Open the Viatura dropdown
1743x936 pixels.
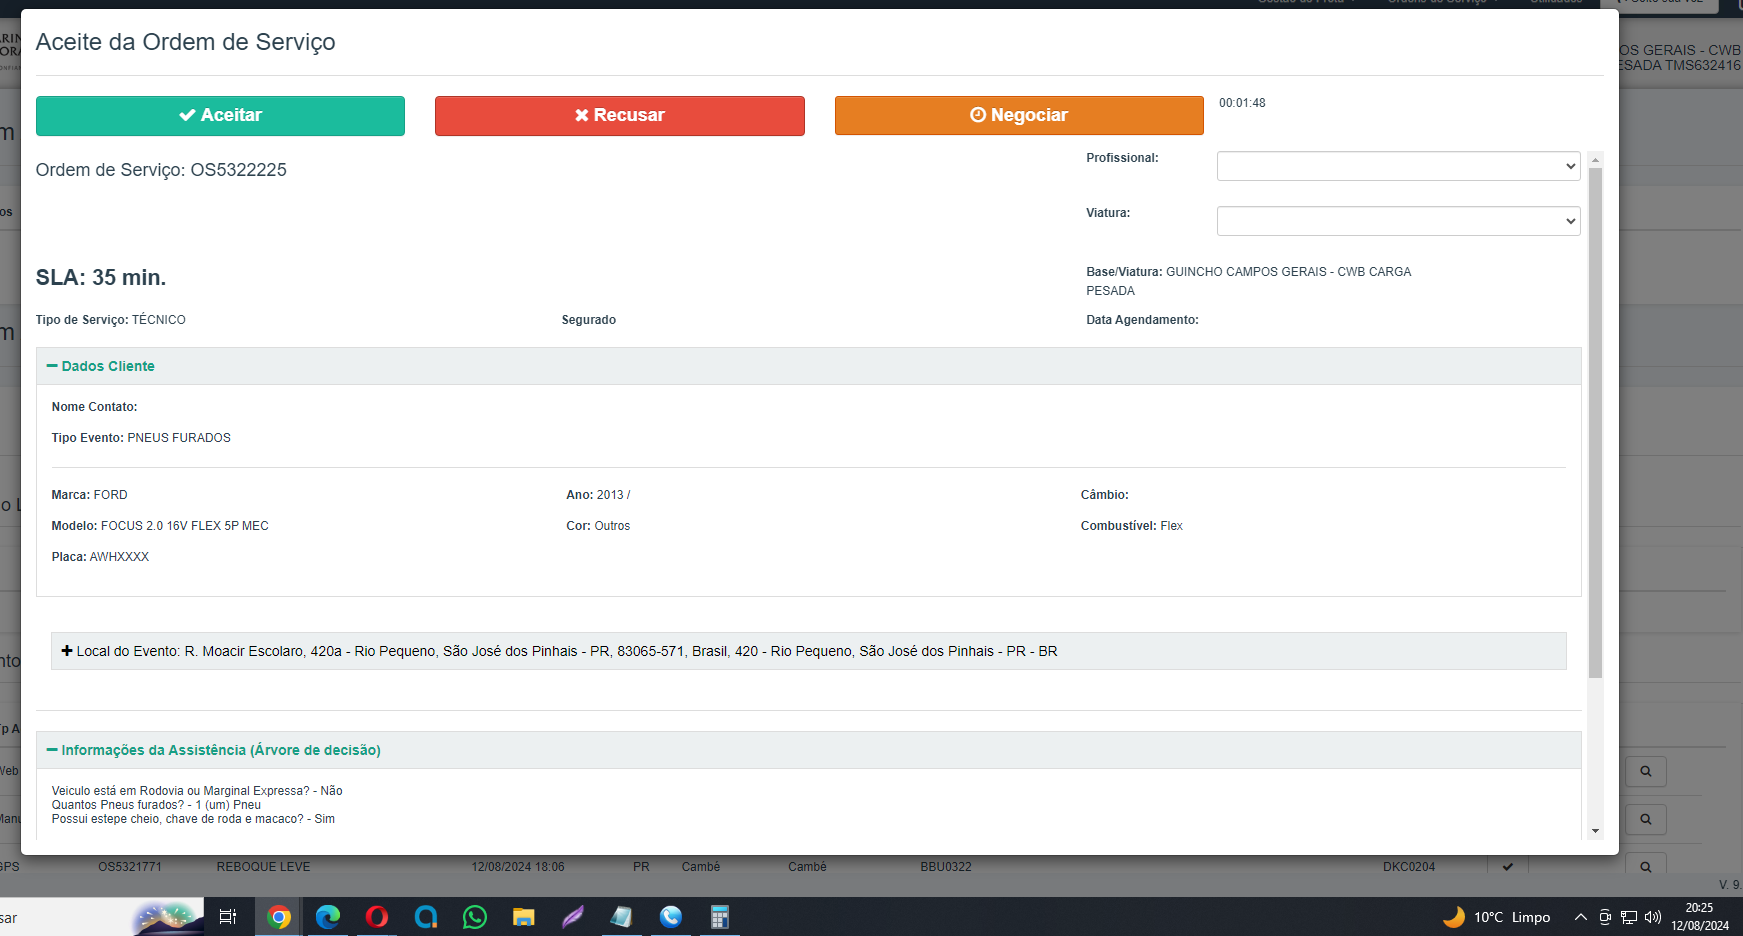coord(1397,221)
